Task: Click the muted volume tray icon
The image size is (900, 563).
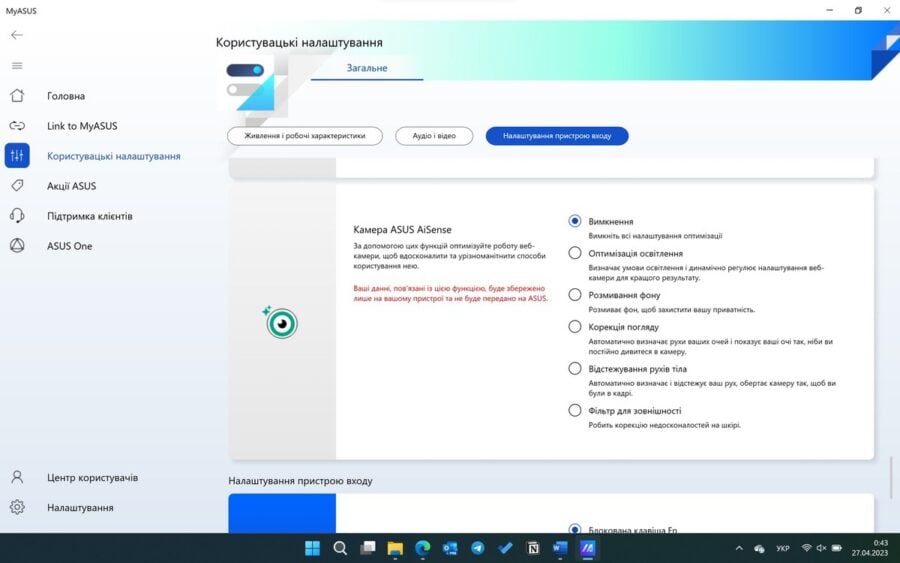Action: pos(821,548)
